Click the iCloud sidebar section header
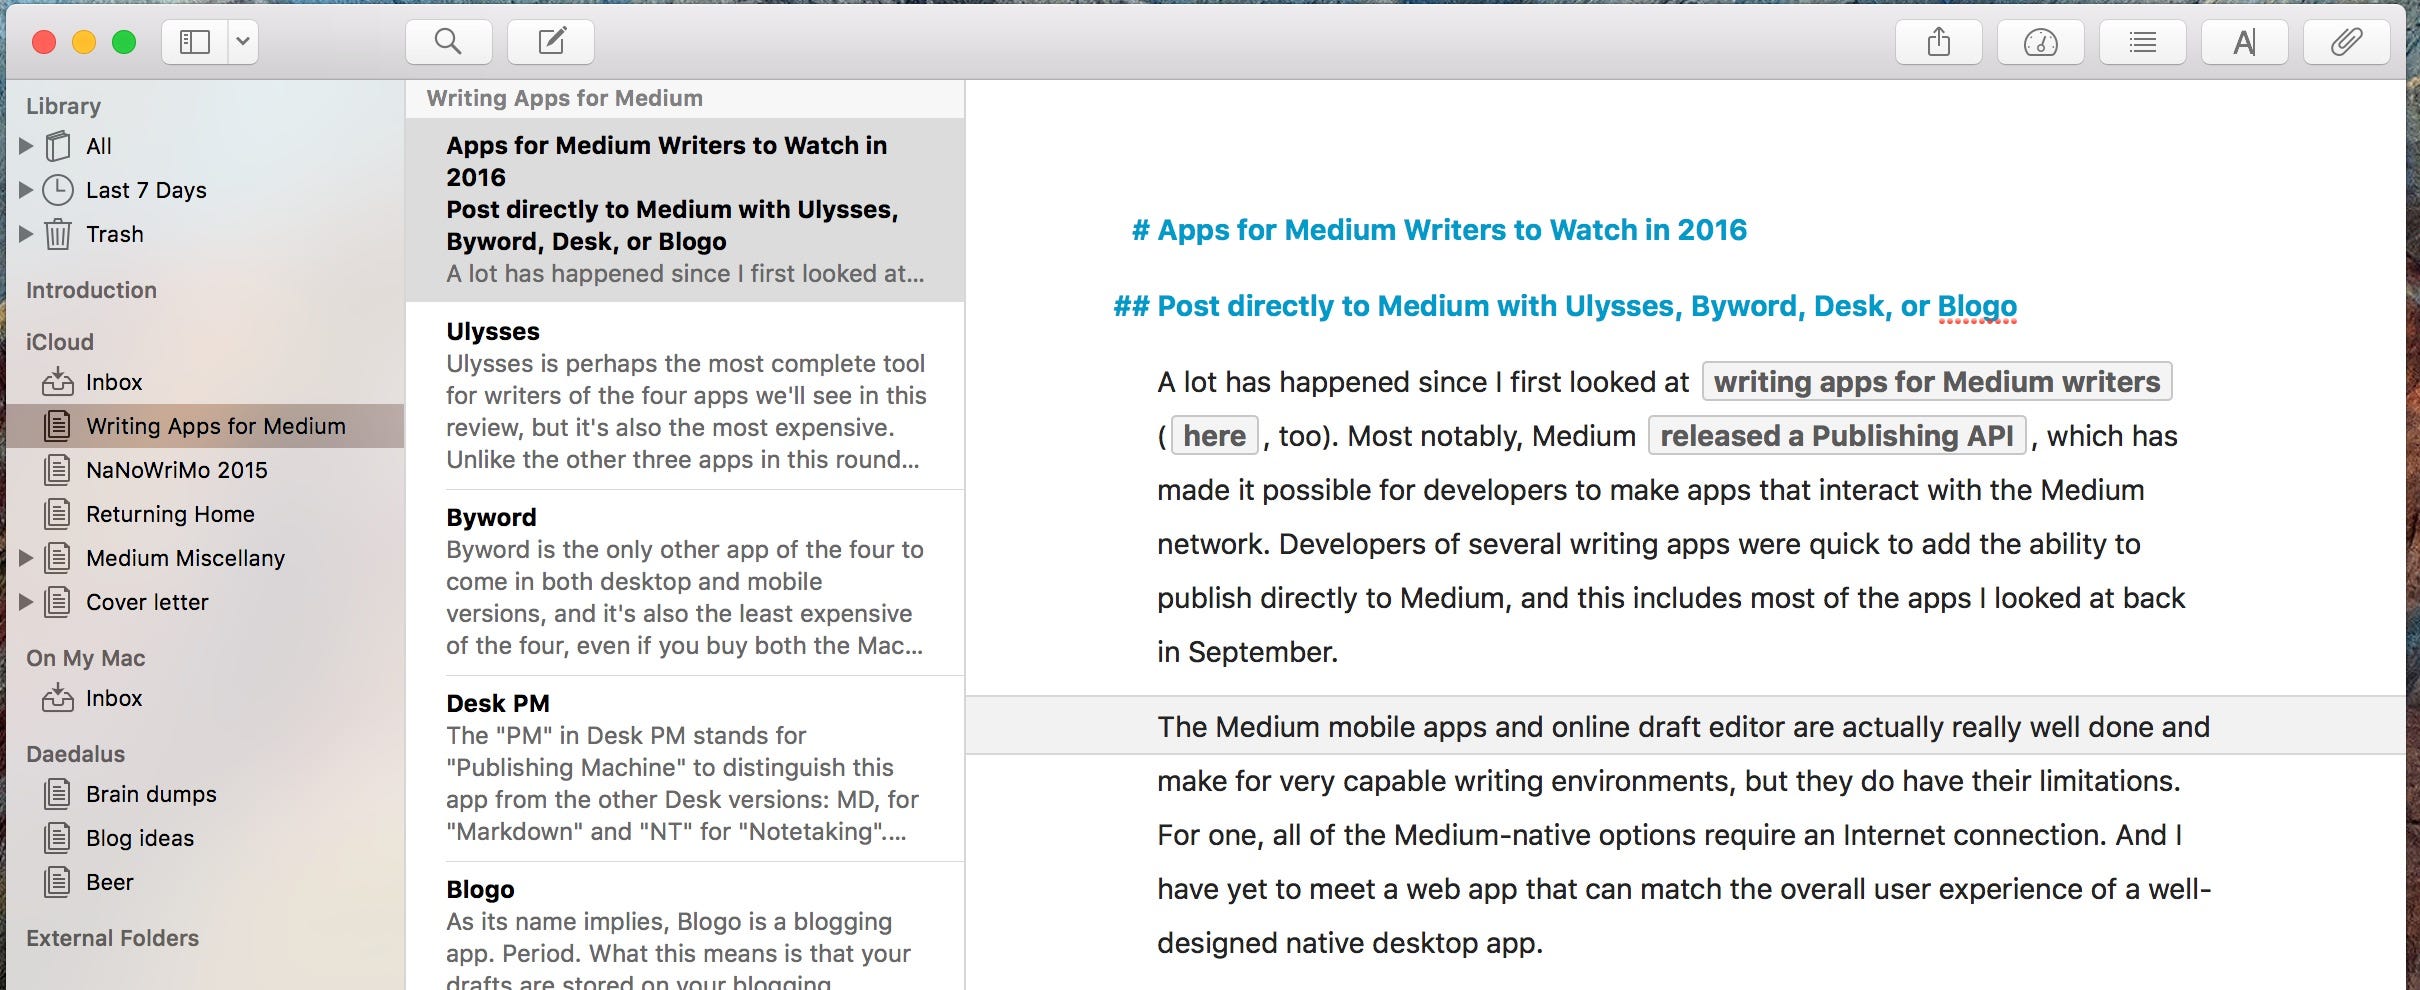 (60, 342)
